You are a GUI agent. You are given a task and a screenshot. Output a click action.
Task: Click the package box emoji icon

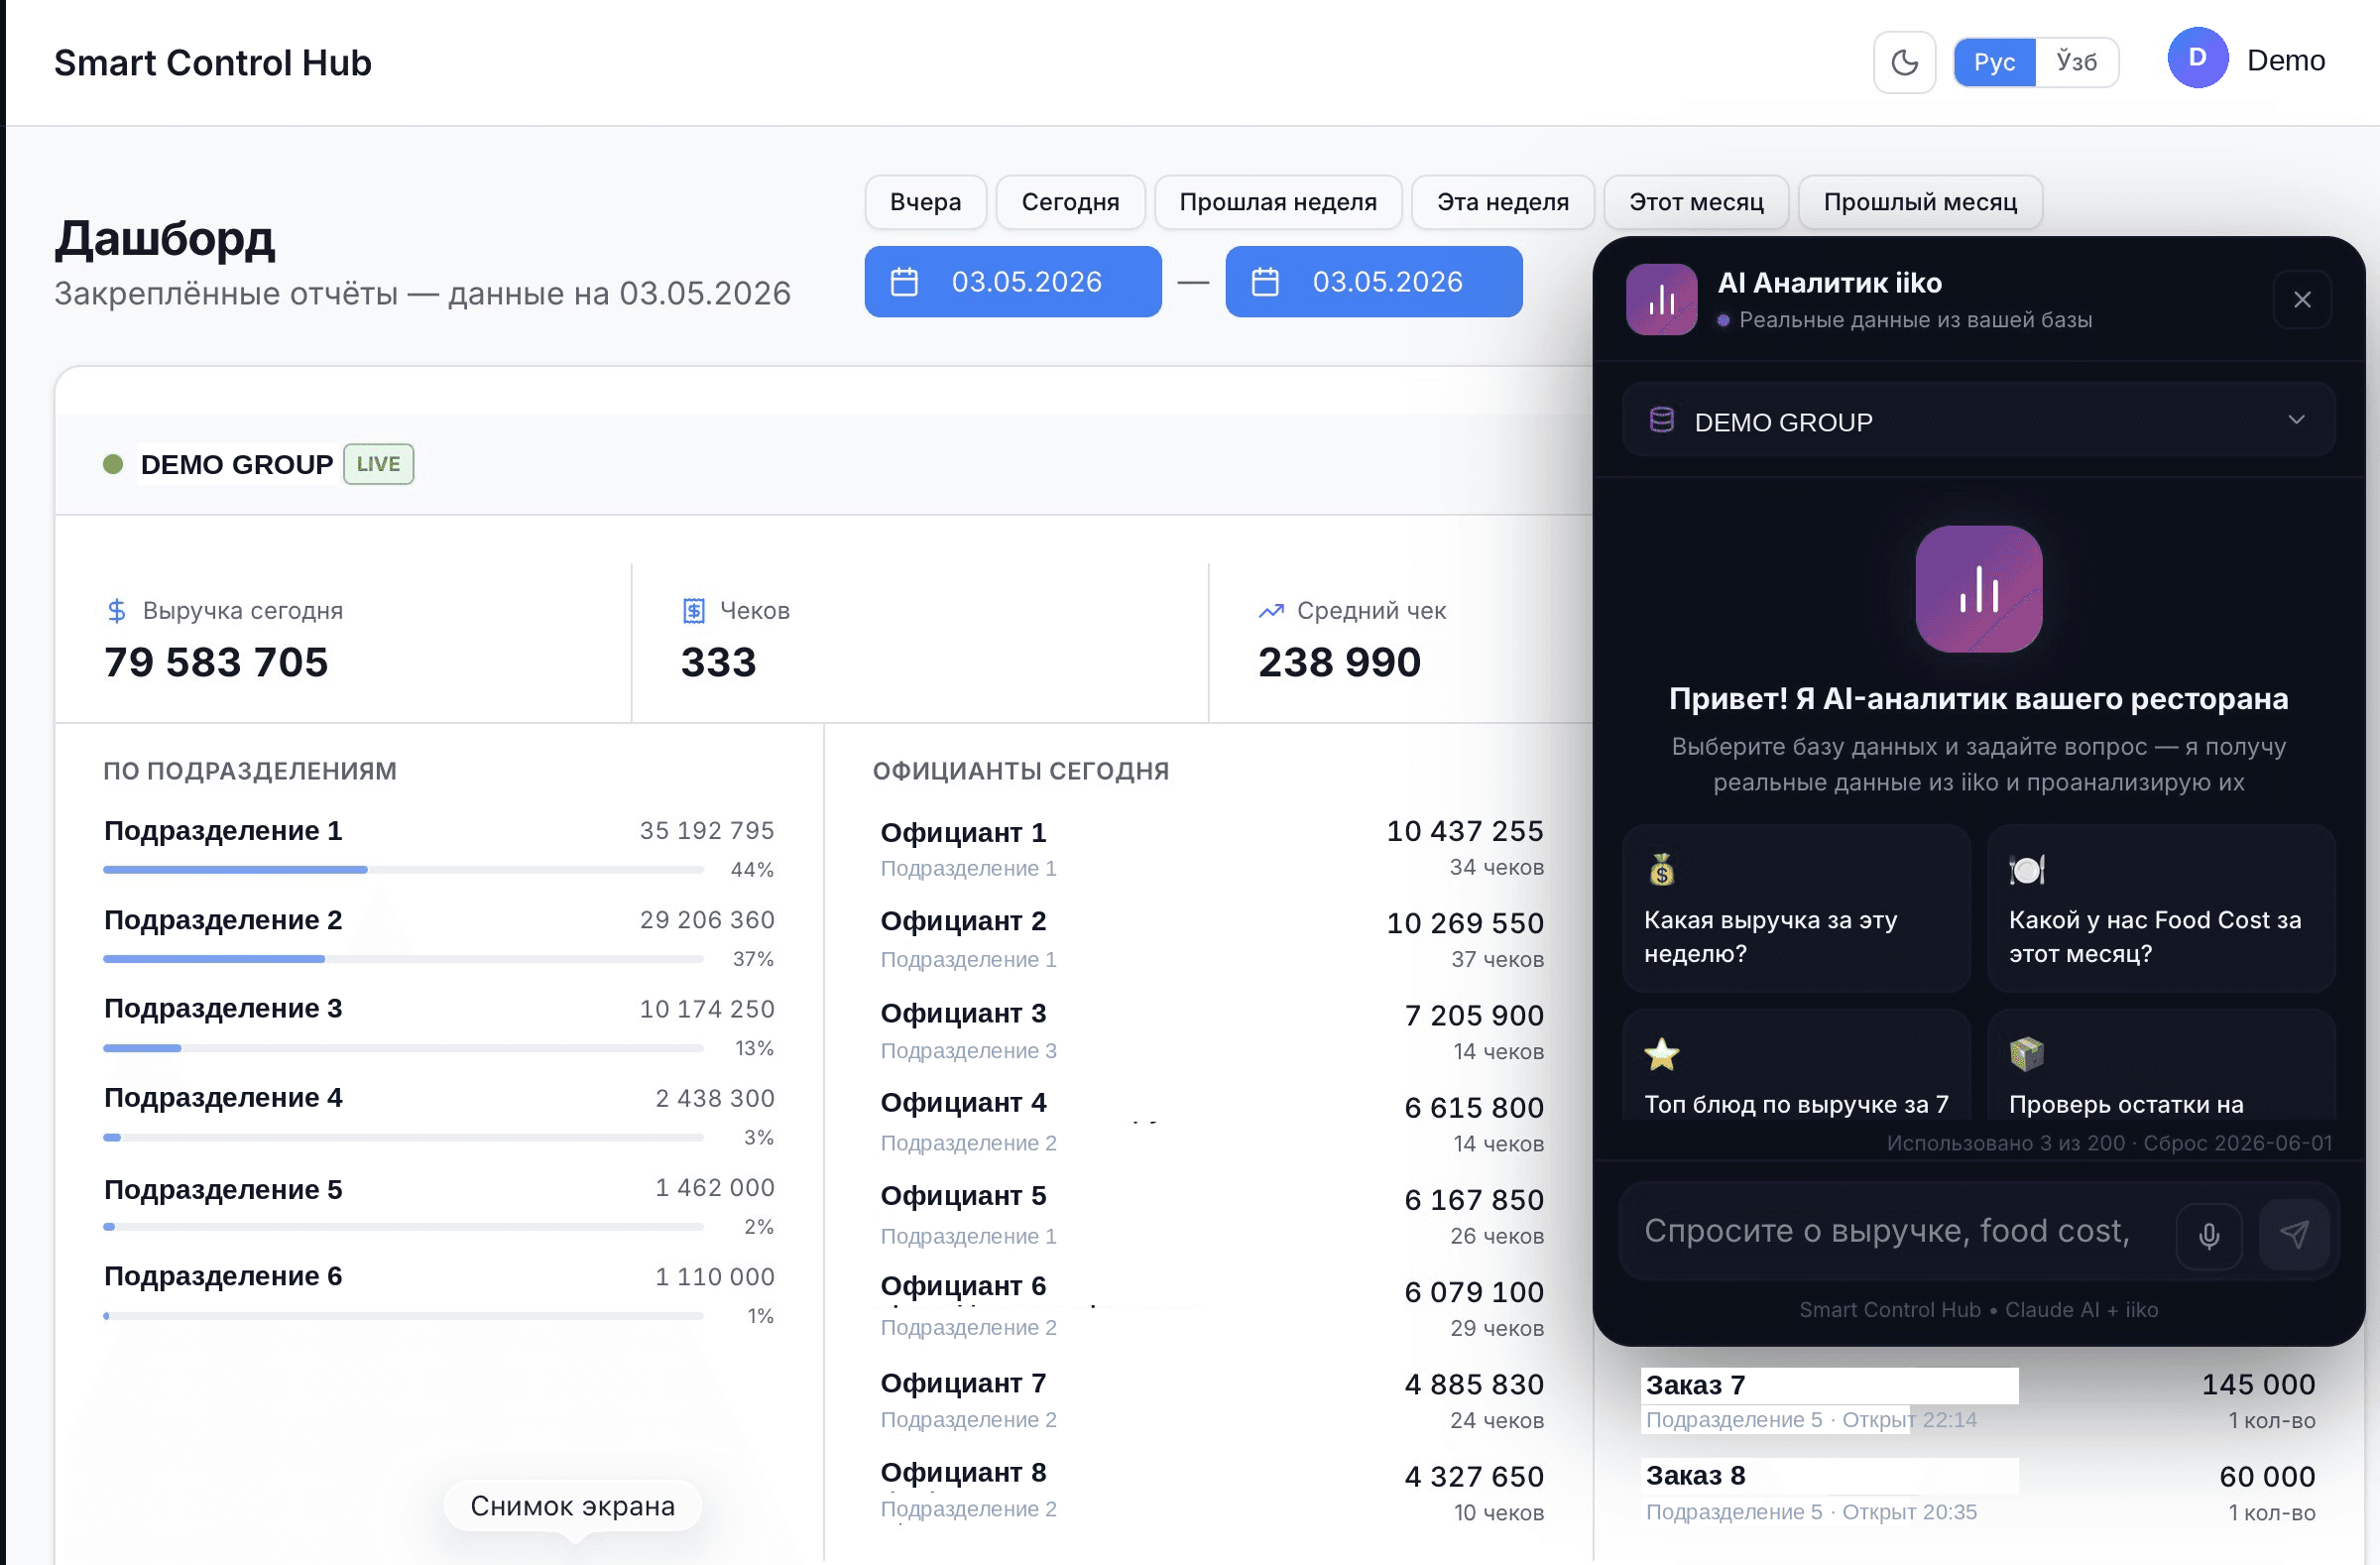tap(2027, 1054)
